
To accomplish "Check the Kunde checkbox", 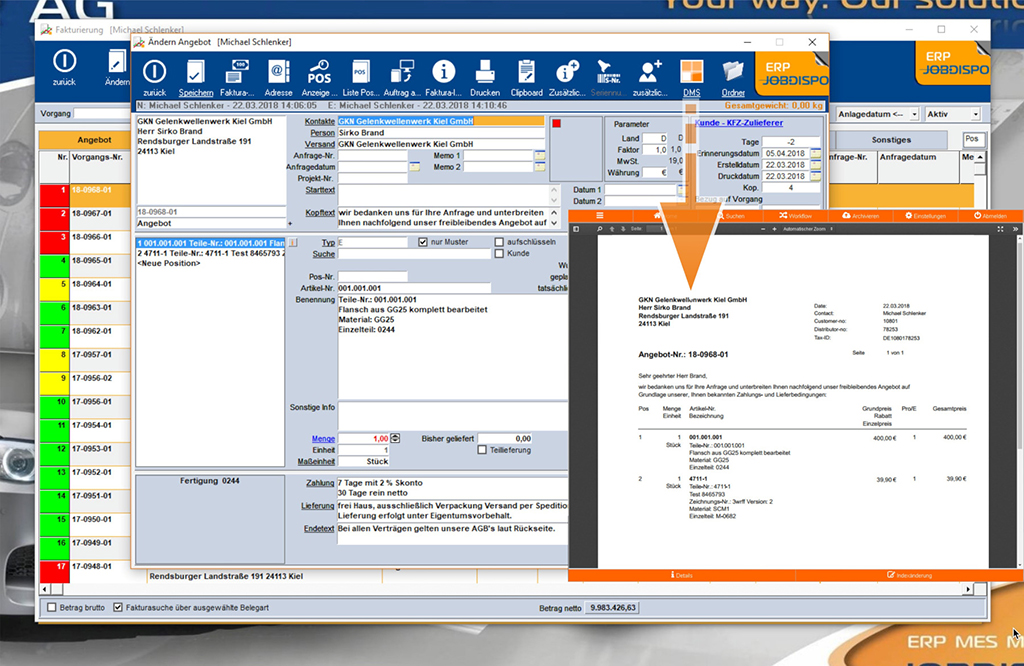I will pos(499,253).
